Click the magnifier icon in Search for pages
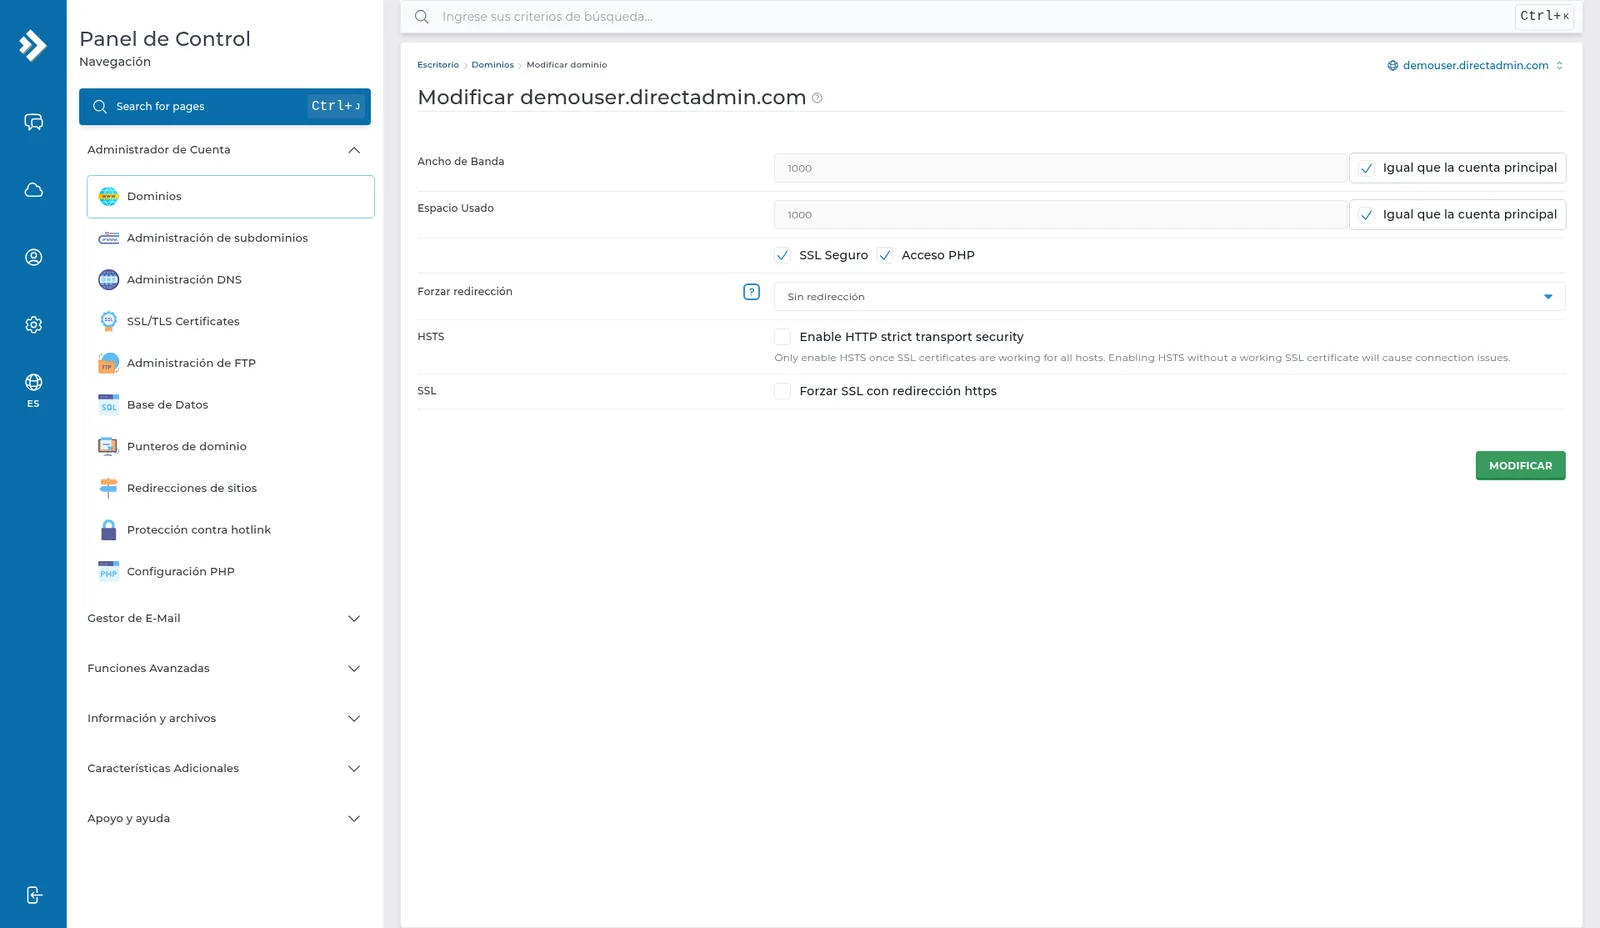 100,107
